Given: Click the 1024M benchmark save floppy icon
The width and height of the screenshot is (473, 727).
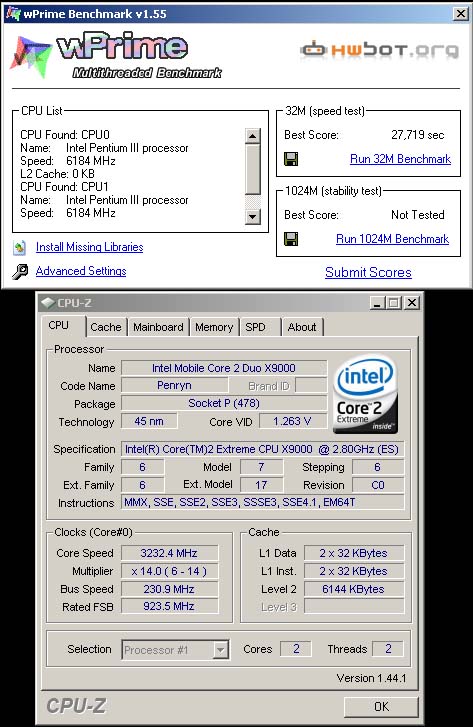Looking at the screenshot, I should 291,239.
